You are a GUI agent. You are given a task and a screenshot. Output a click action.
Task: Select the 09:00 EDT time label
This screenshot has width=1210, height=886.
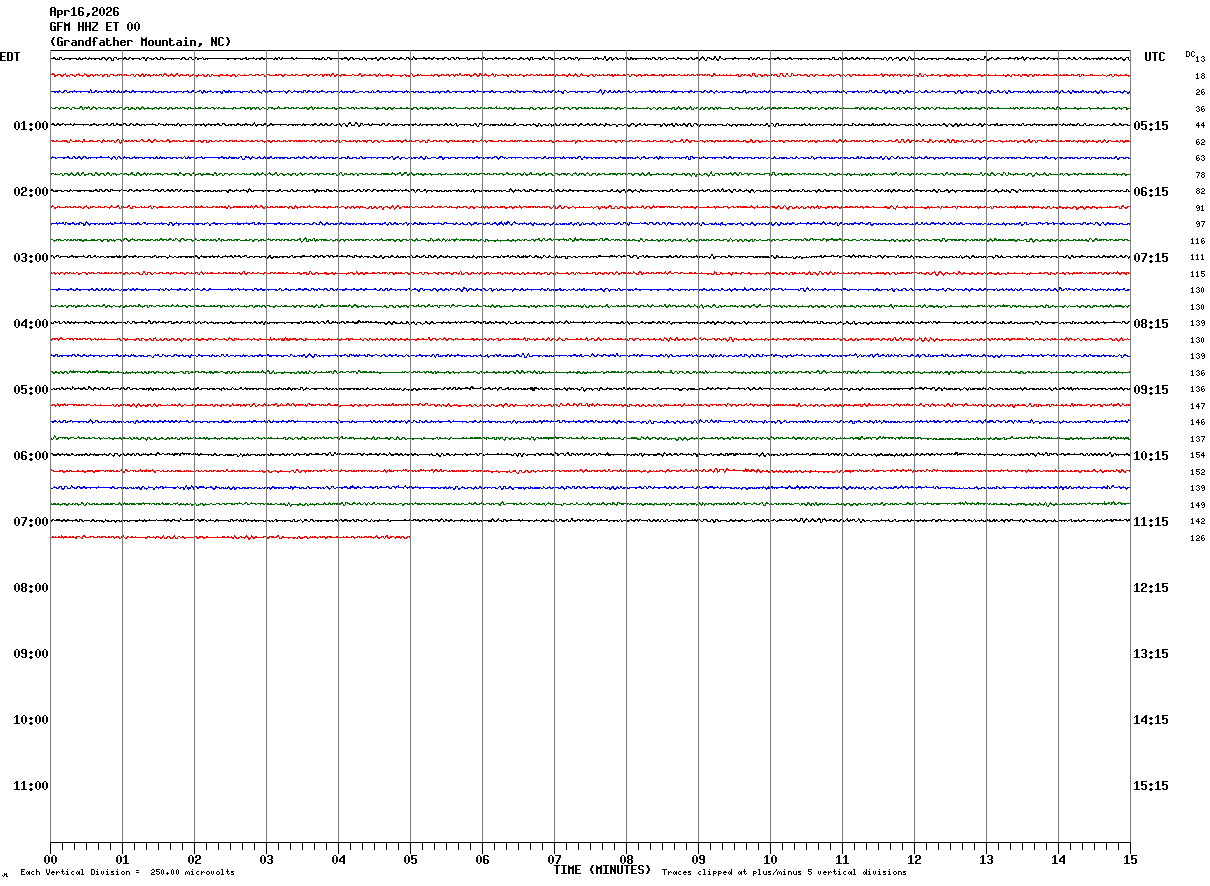tap(31, 654)
